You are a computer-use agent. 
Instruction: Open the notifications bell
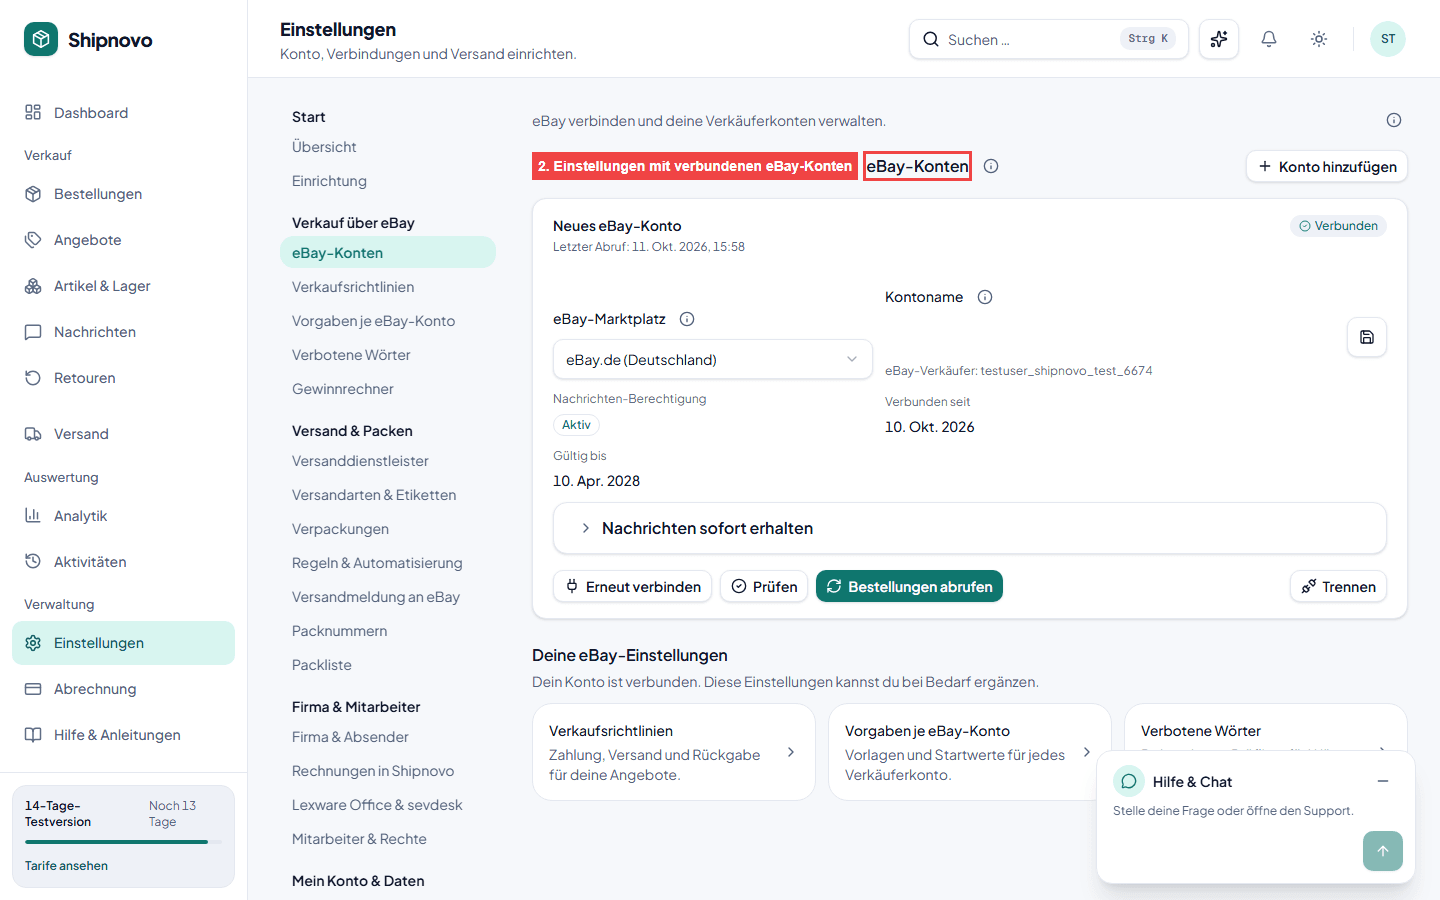[x=1269, y=39]
